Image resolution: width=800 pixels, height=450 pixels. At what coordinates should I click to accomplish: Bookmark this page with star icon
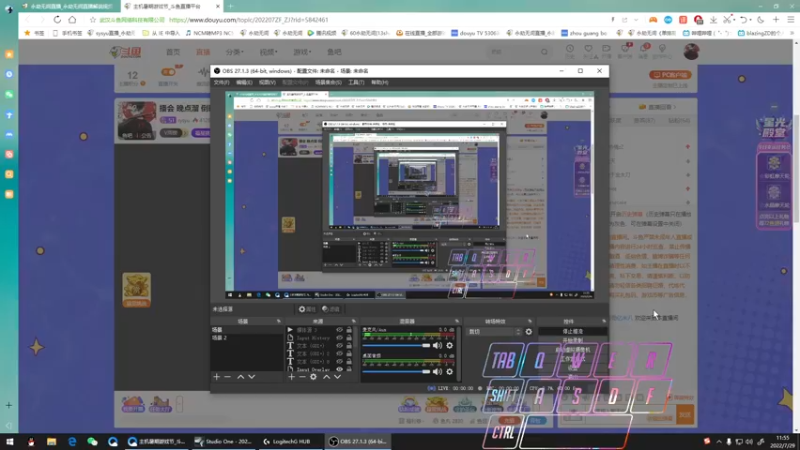[x=92, y=20]
